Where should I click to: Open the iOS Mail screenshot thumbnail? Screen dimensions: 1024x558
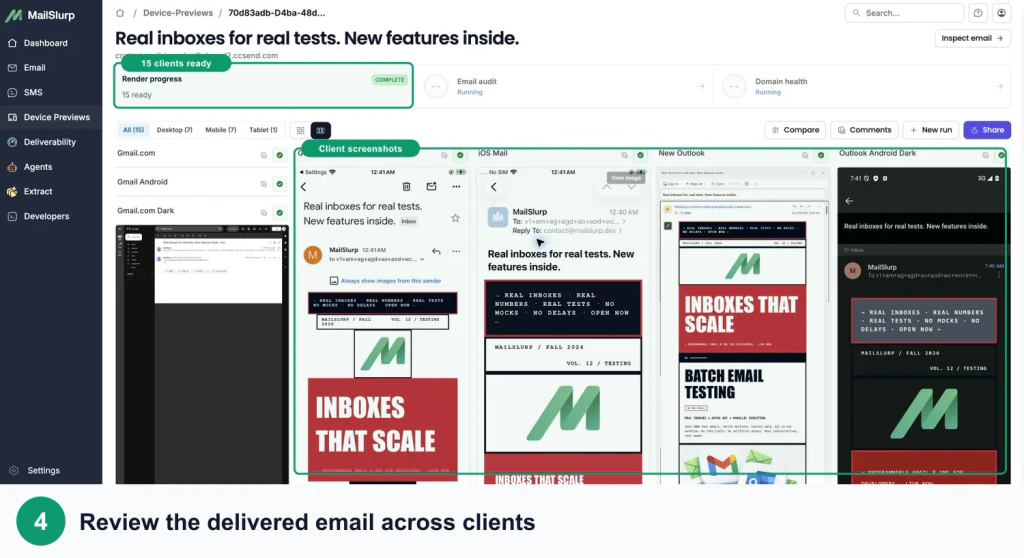coord(562,325)
